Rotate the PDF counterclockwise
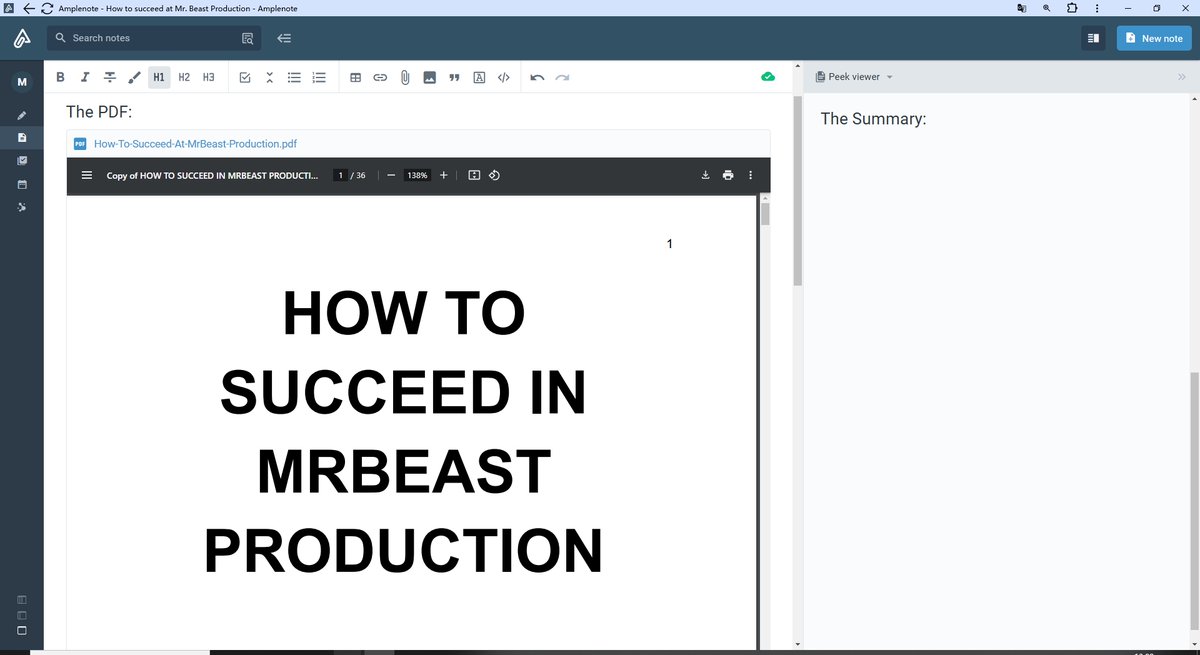This screenshot has height=655, width=1200. coord(494,175)
